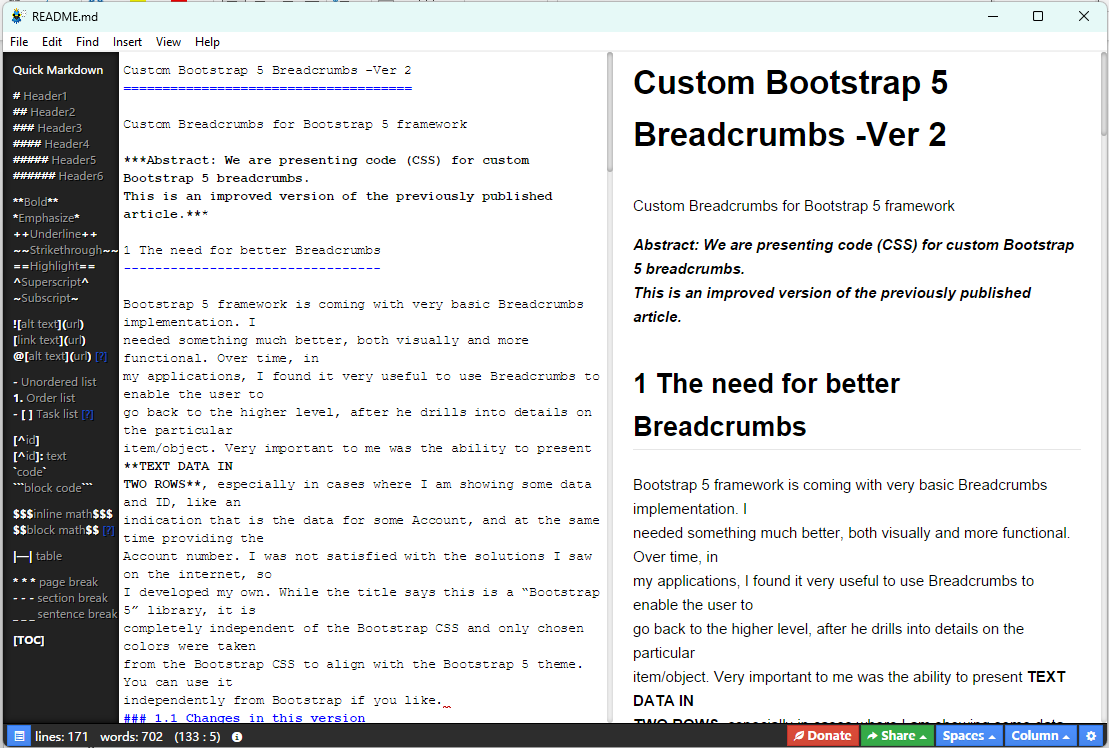Insert superscript markdown
The height and width of the screenshot is (748, 1109).
46,281
